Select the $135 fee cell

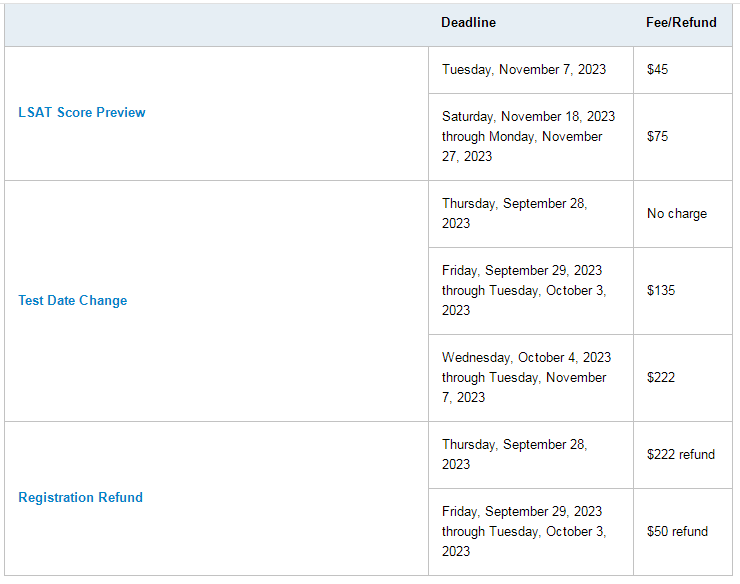pyautogui.click(x=683, y=291)
